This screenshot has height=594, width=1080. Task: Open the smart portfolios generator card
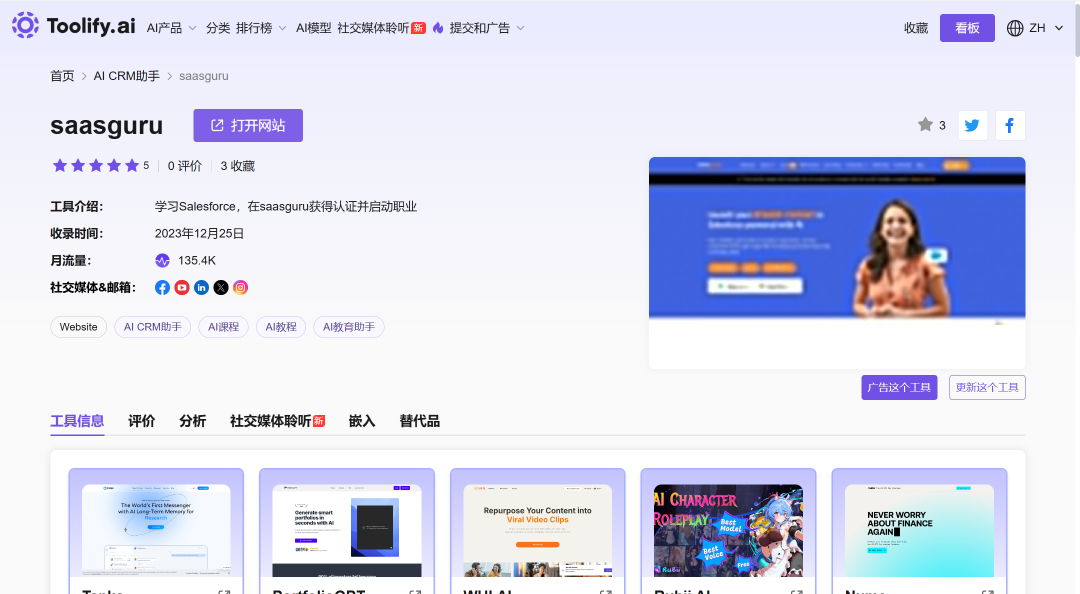(x=346, y=531)
